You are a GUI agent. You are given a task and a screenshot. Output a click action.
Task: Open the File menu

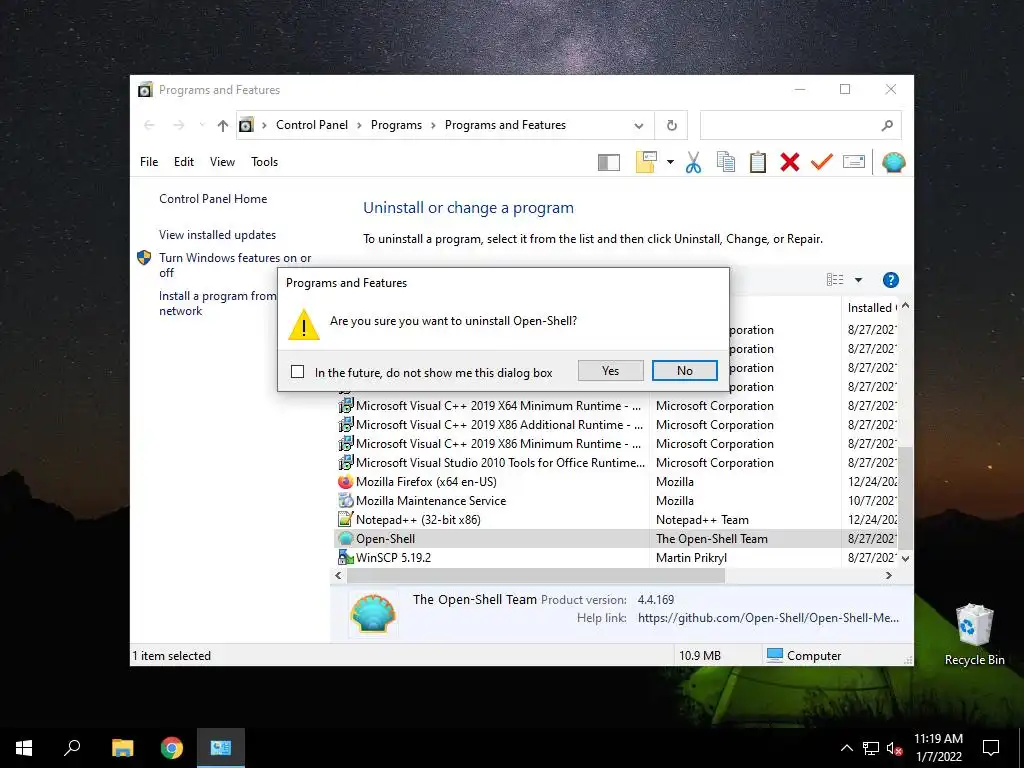[149, 162]
